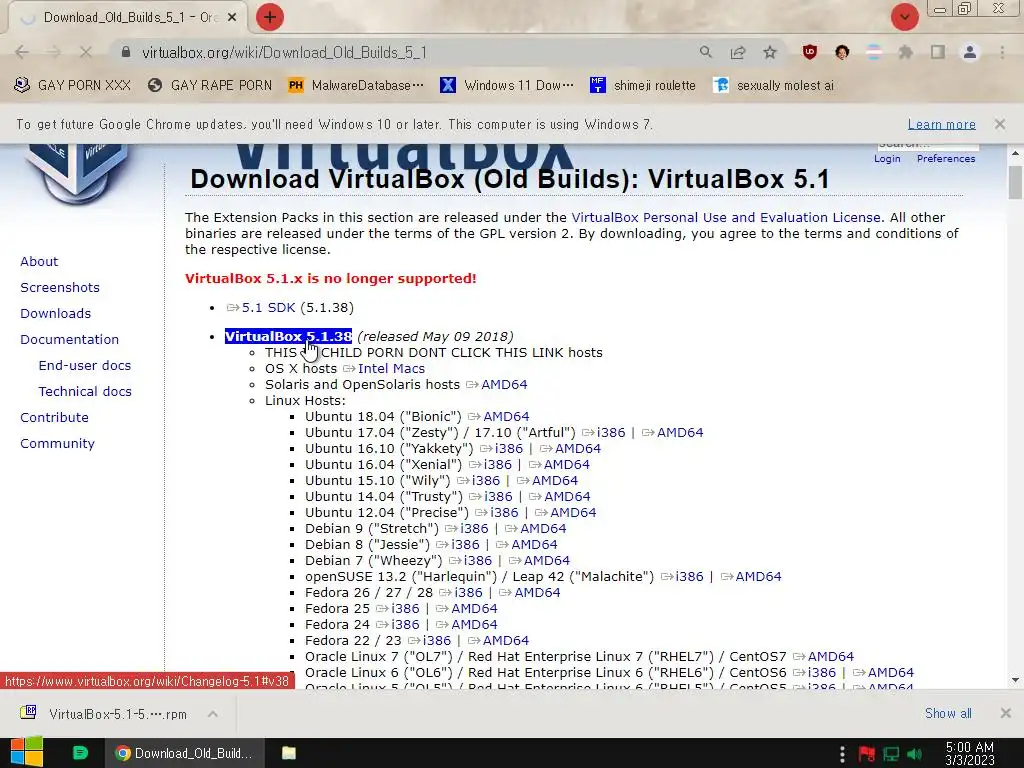Click the page scrollbar up arrow
The height and width of the screenshot is (768, 1024).
click(x=1015, y=153)
